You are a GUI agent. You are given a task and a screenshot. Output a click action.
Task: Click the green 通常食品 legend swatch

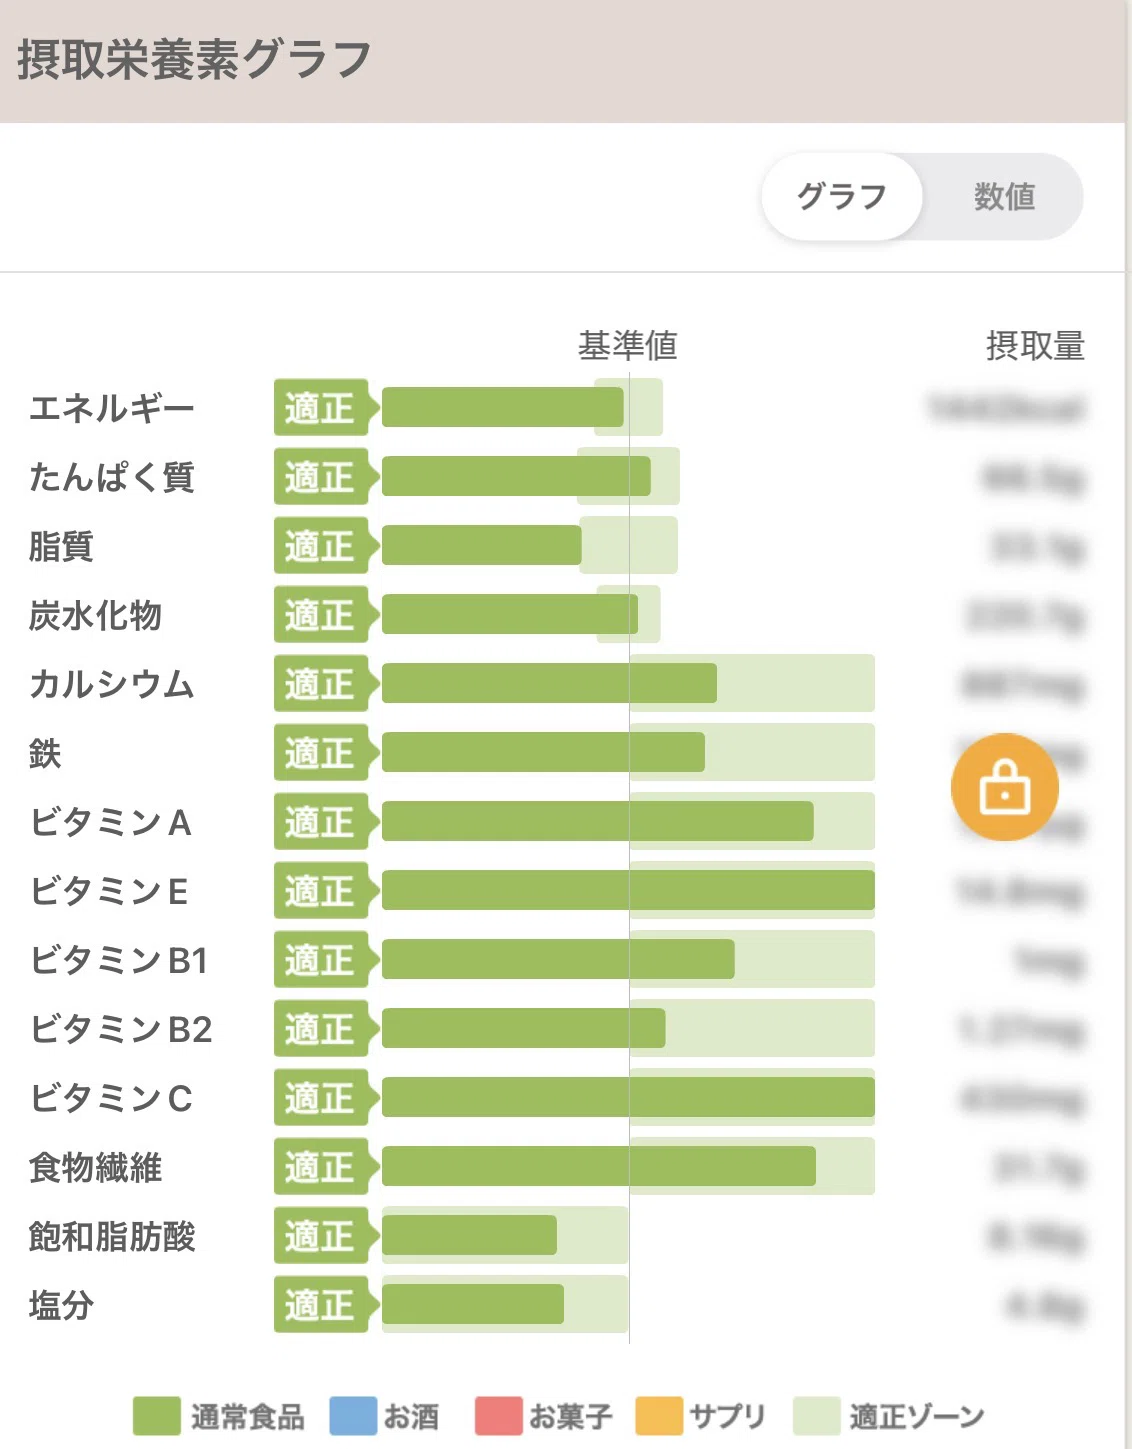[157, 1416]
